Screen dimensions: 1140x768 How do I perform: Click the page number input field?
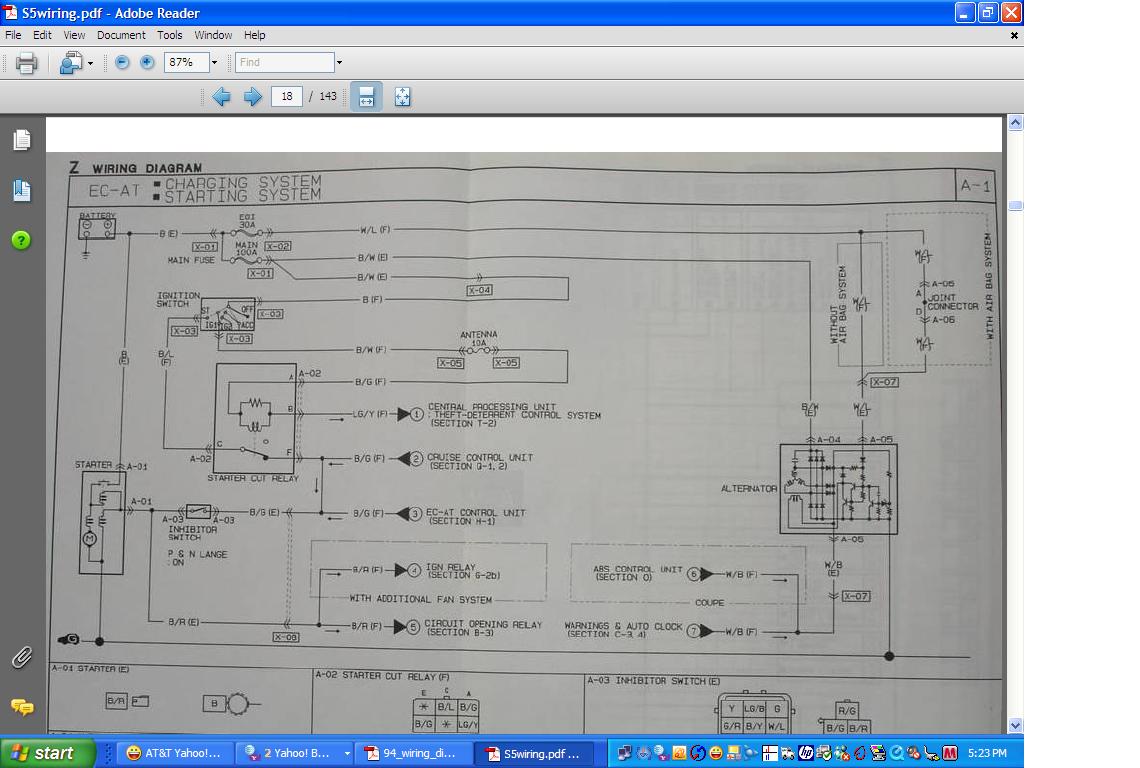(x=287, y=97)
